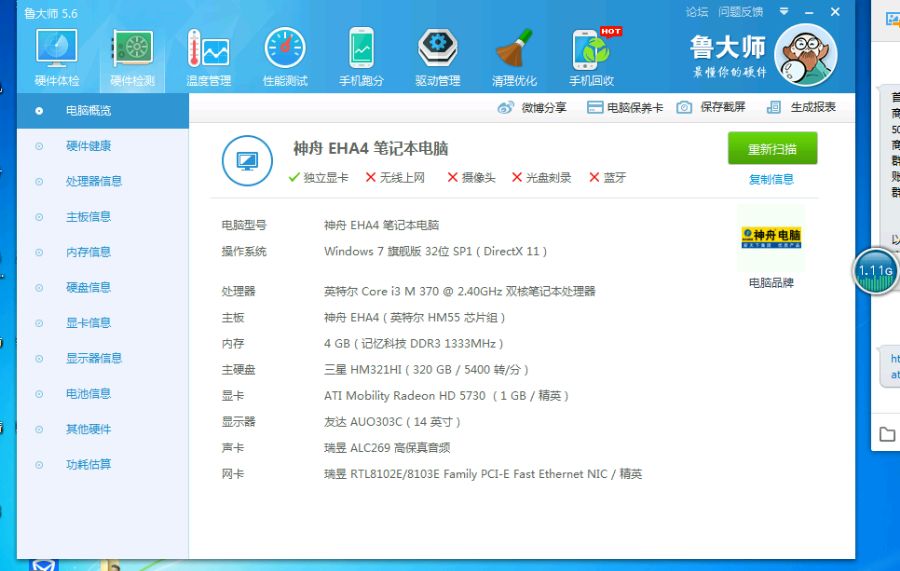Open 手机回收 phone recycling

[x=592, y=57]
